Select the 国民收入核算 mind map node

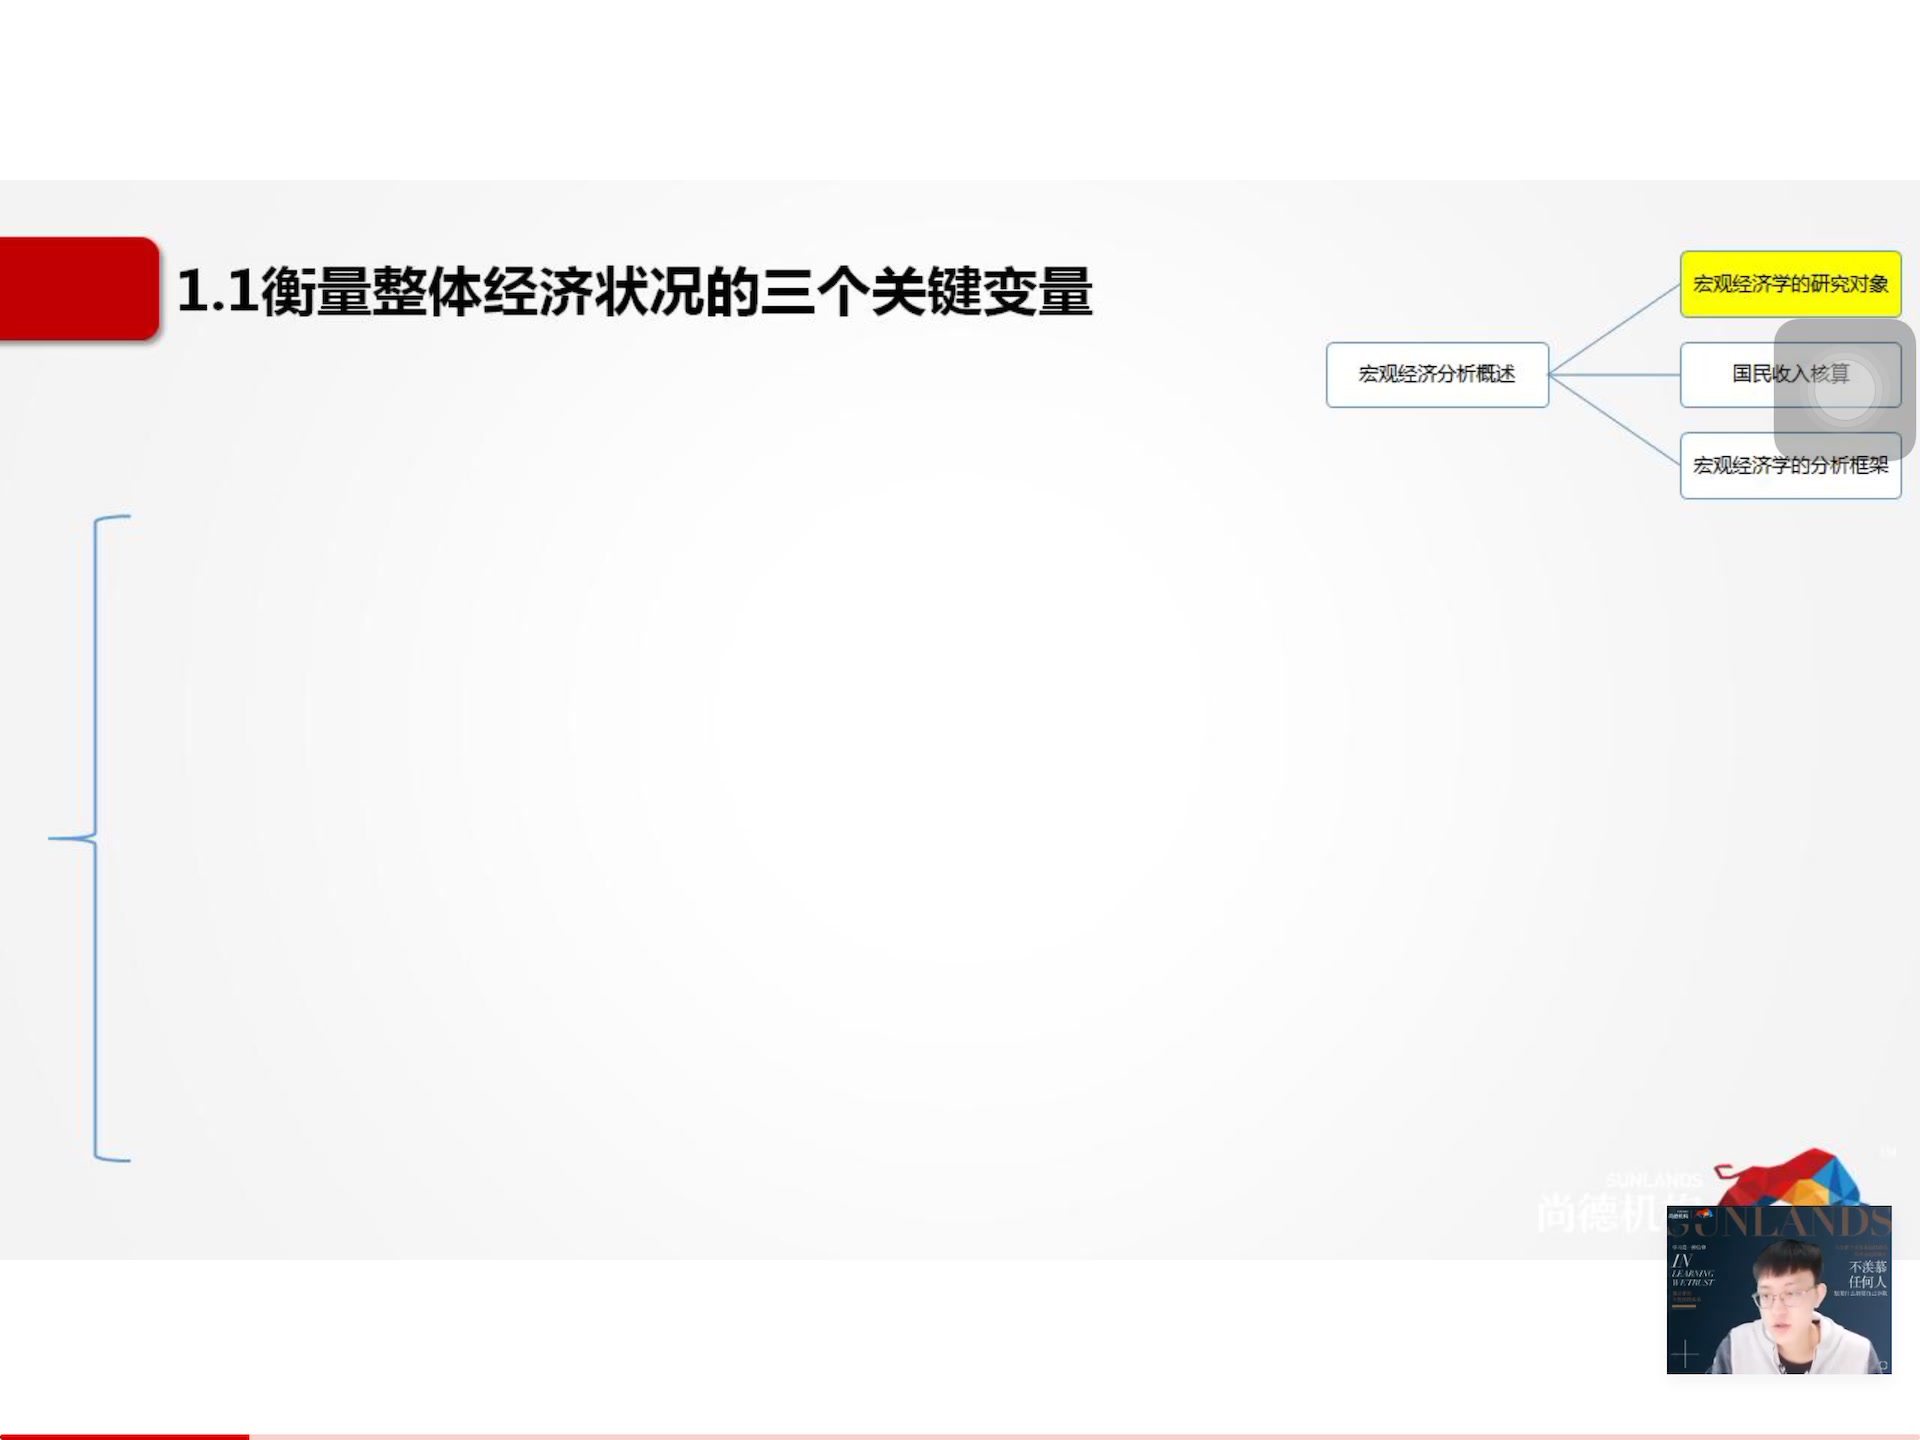[1790, 374]
